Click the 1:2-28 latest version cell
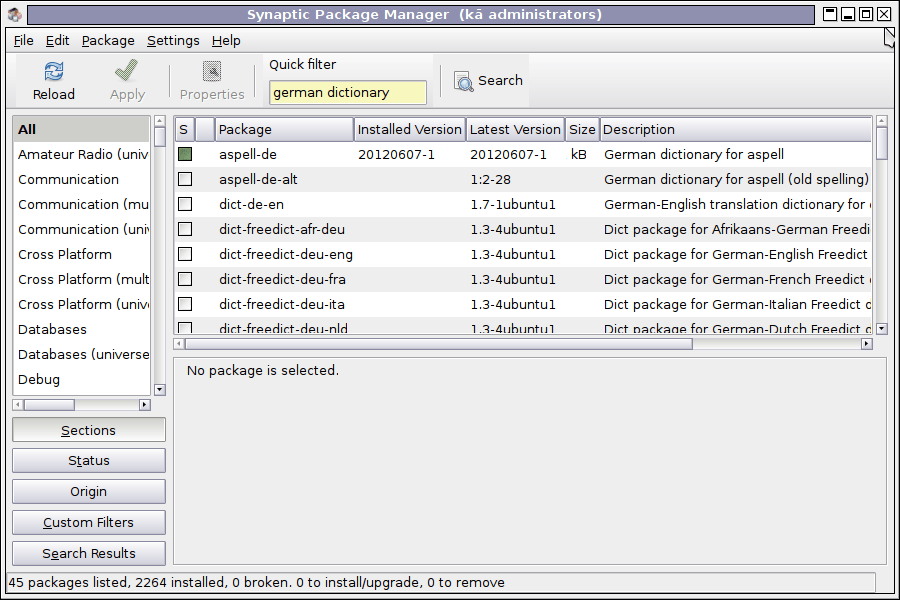Viewport: 900px width, 600px height. (491, 180)
